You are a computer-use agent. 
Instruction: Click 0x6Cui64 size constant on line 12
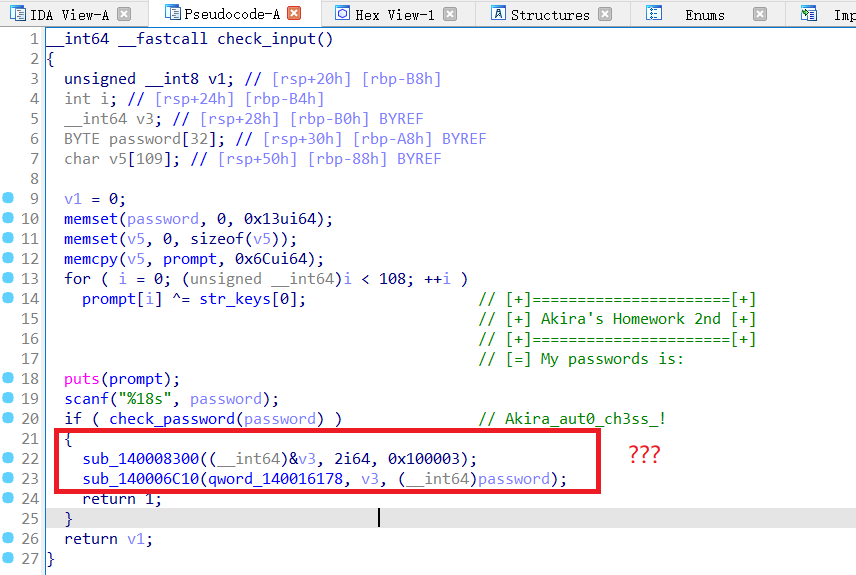click(271, 259)
